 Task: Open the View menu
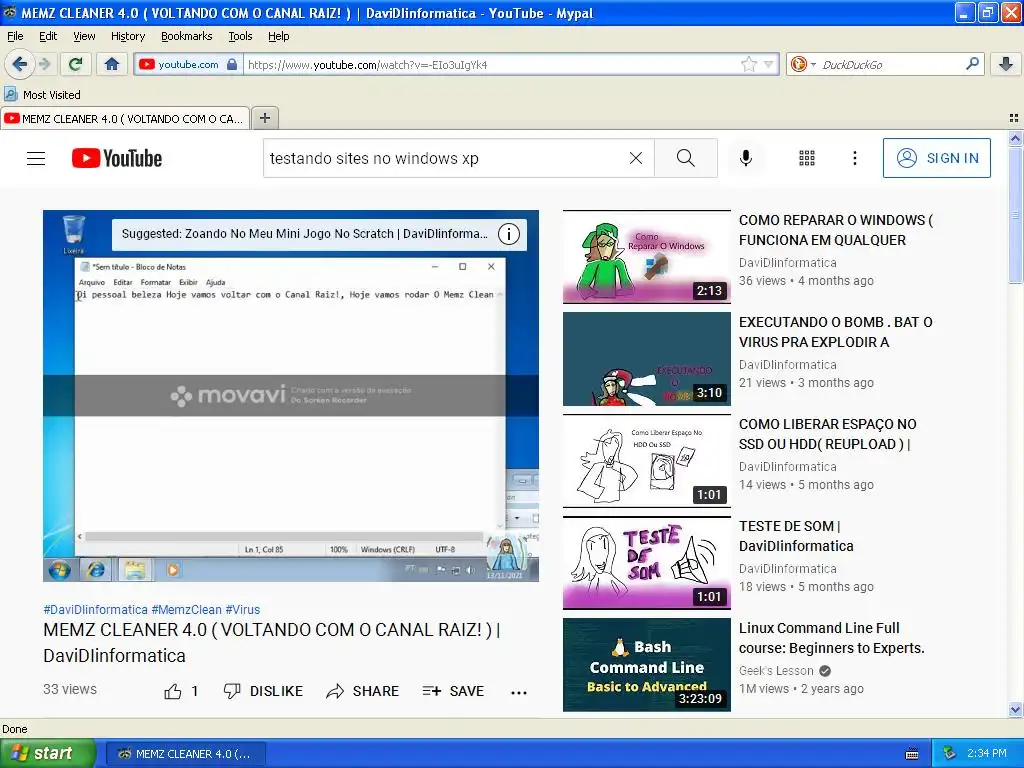pos(84,36)
